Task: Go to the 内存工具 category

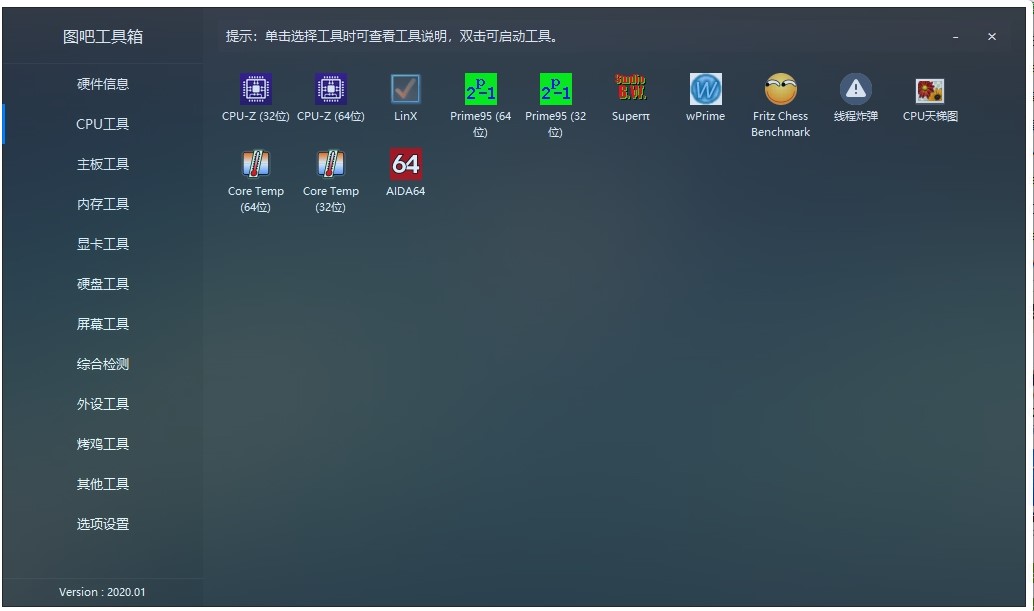Action: [103, 204]
